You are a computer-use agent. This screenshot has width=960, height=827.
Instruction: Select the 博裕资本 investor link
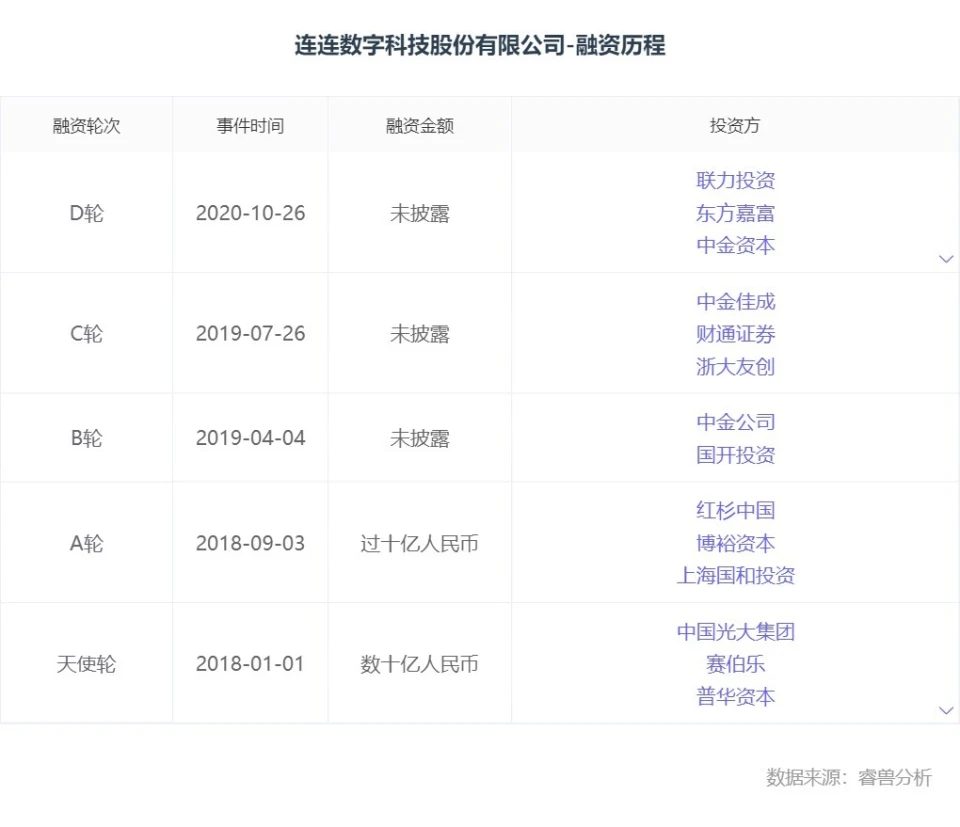pos(735,543)
